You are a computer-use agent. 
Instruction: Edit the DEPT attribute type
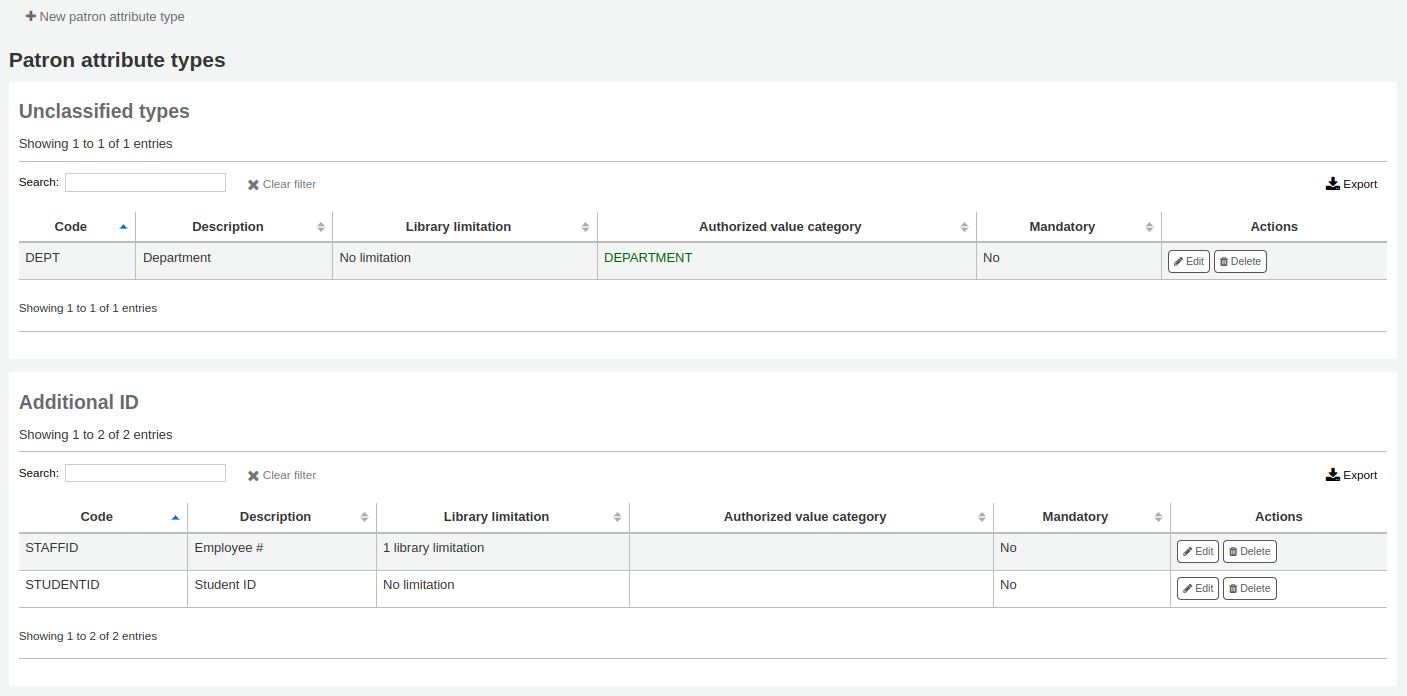[1188, 260]
